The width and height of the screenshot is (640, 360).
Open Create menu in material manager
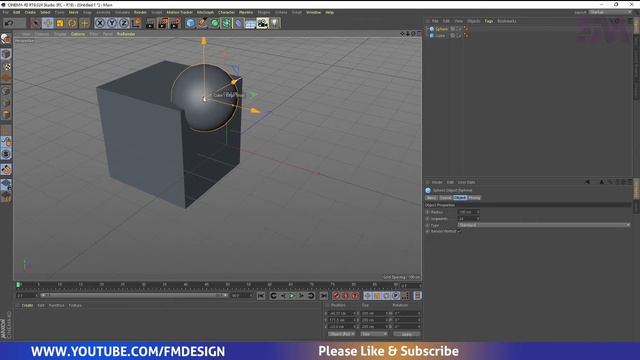[x=27, y=305]
